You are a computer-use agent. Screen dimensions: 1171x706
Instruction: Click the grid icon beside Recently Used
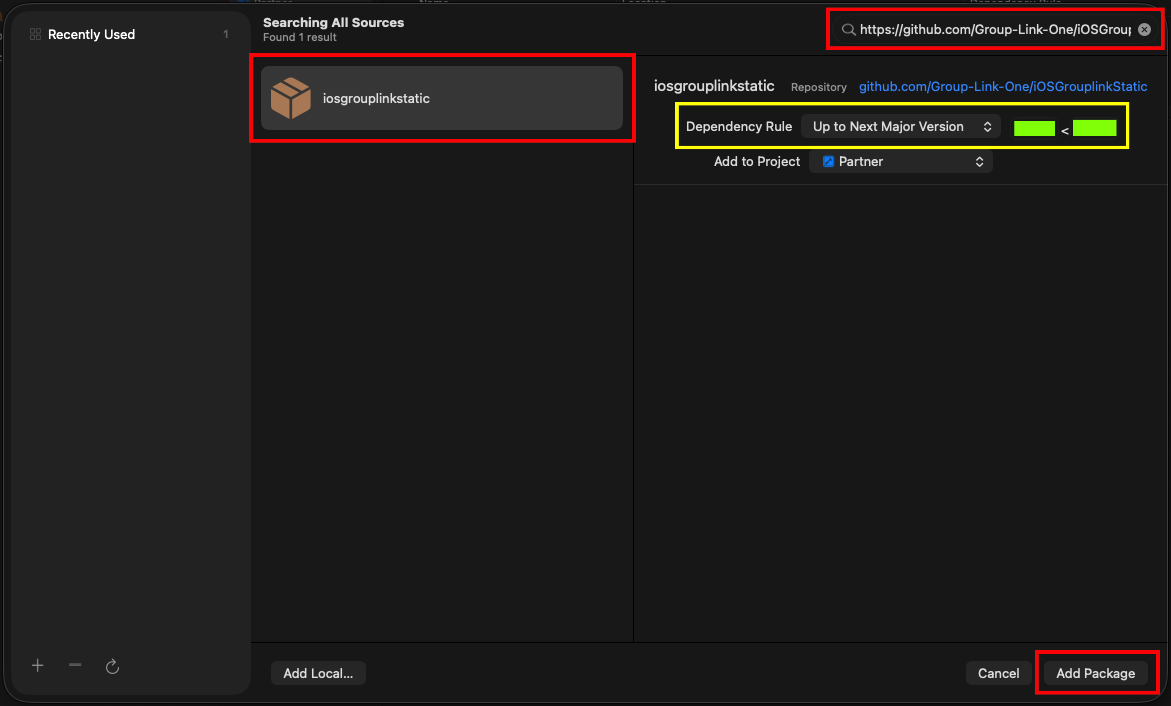pos(35,34)
